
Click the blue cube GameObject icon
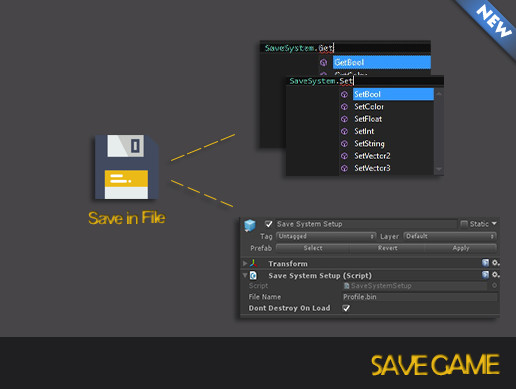[x=250, y=225]
